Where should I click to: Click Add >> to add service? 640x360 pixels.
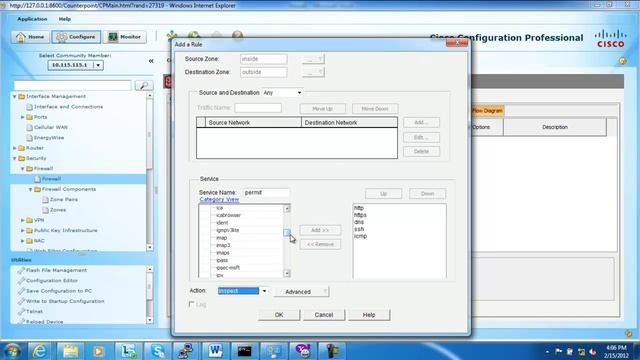pos(320,230)
